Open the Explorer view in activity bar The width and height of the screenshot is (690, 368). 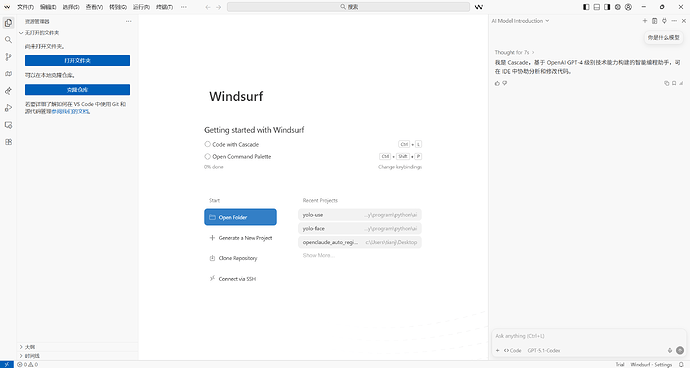(8, 23)
